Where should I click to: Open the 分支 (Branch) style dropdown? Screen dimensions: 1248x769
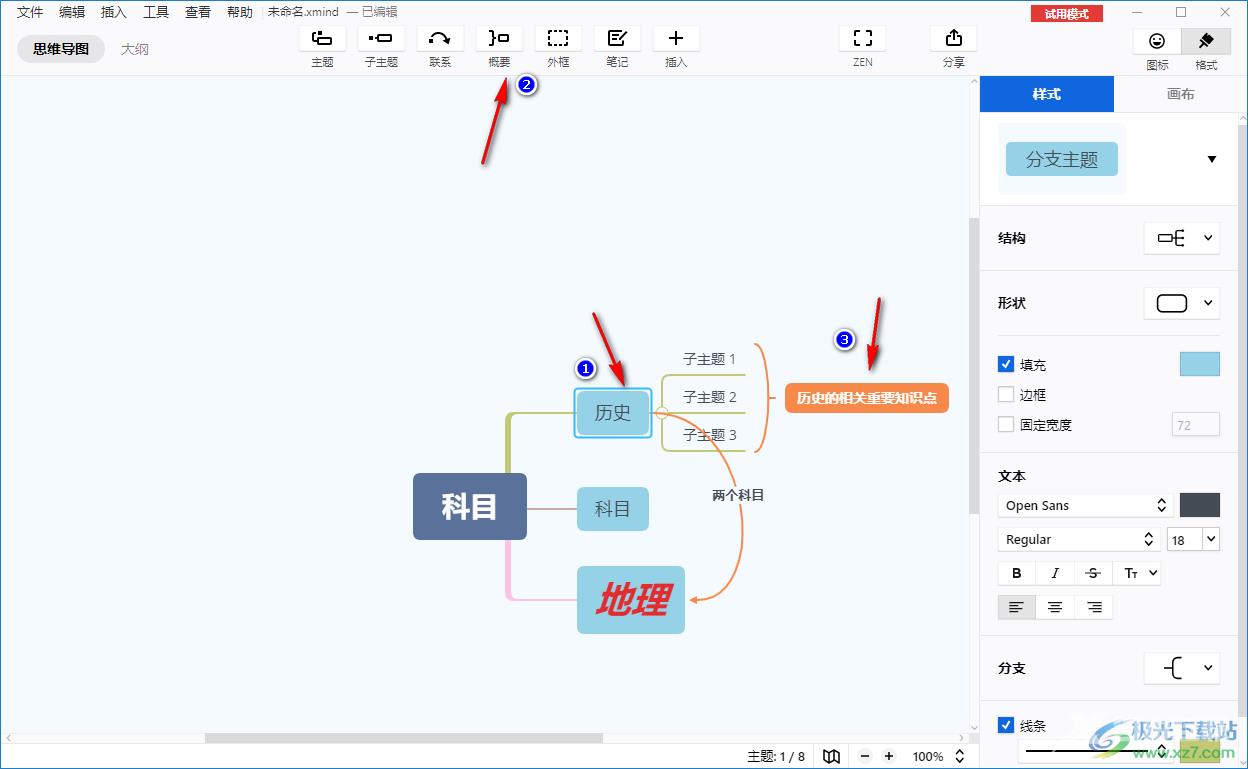point(1182,668)
